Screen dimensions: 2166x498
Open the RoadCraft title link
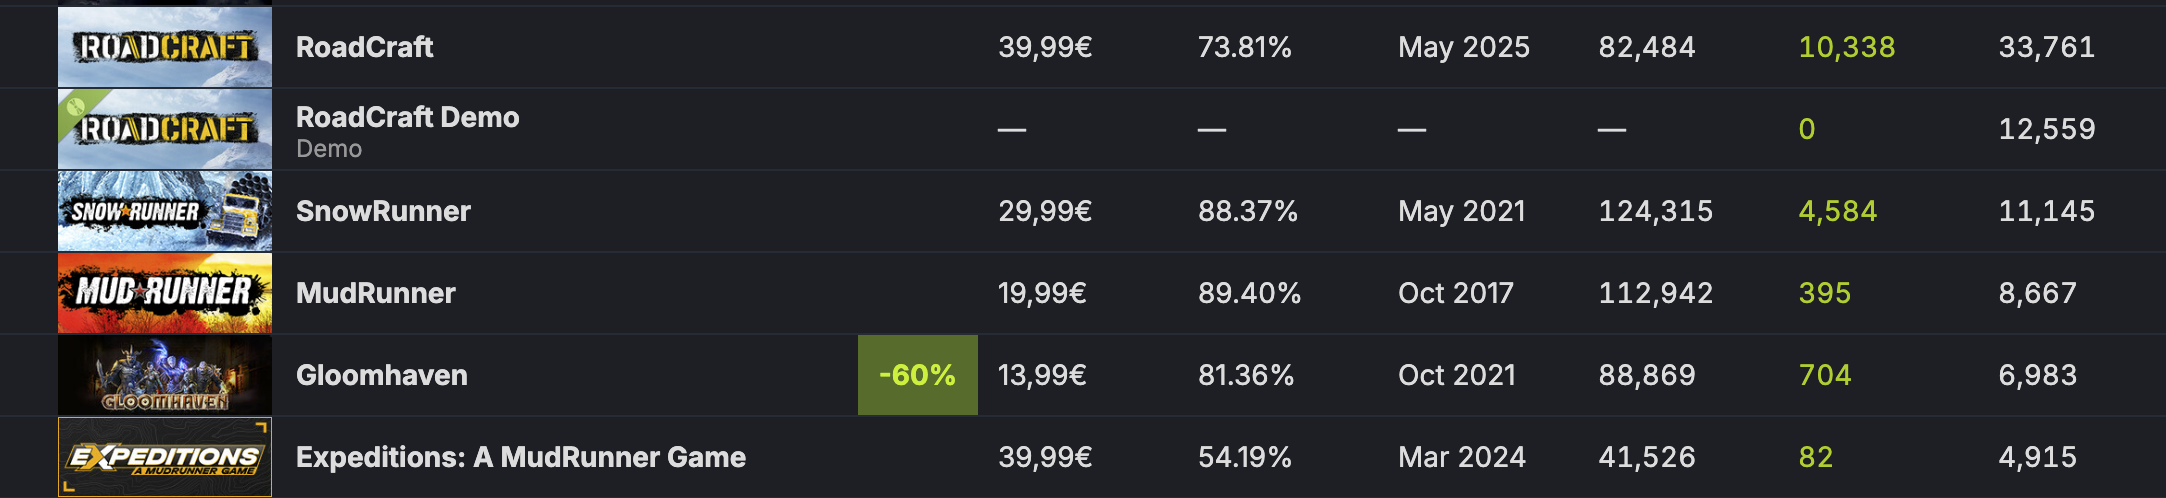[364, 47]
